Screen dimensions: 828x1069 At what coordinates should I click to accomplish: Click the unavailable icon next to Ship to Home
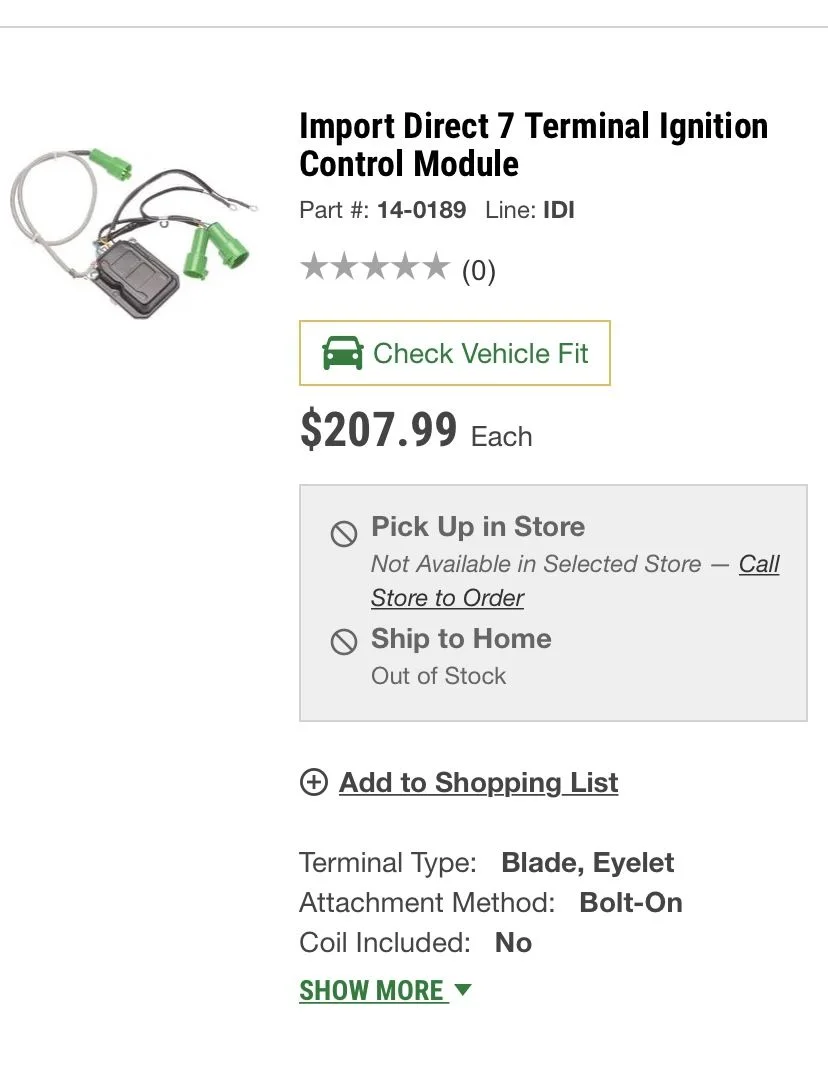(344, 641)
